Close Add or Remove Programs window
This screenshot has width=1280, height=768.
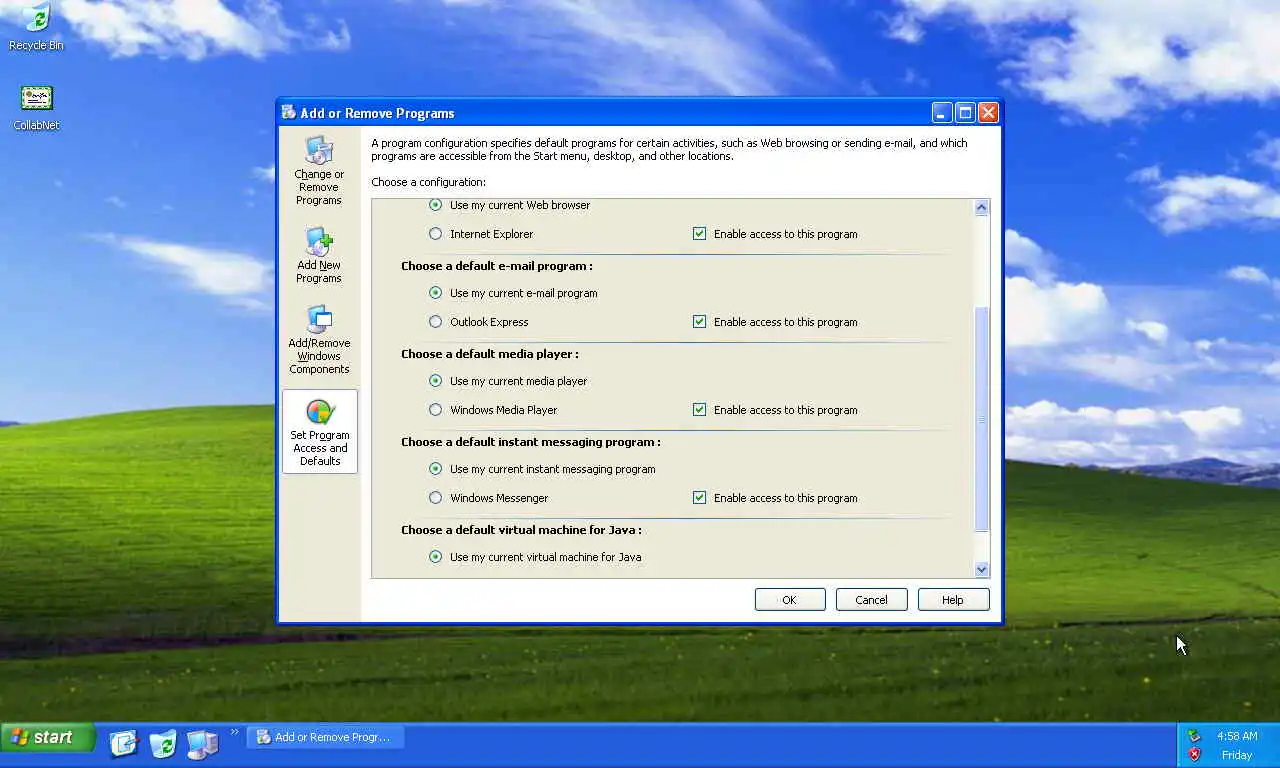pyautogui.click(x=988, y=113)
